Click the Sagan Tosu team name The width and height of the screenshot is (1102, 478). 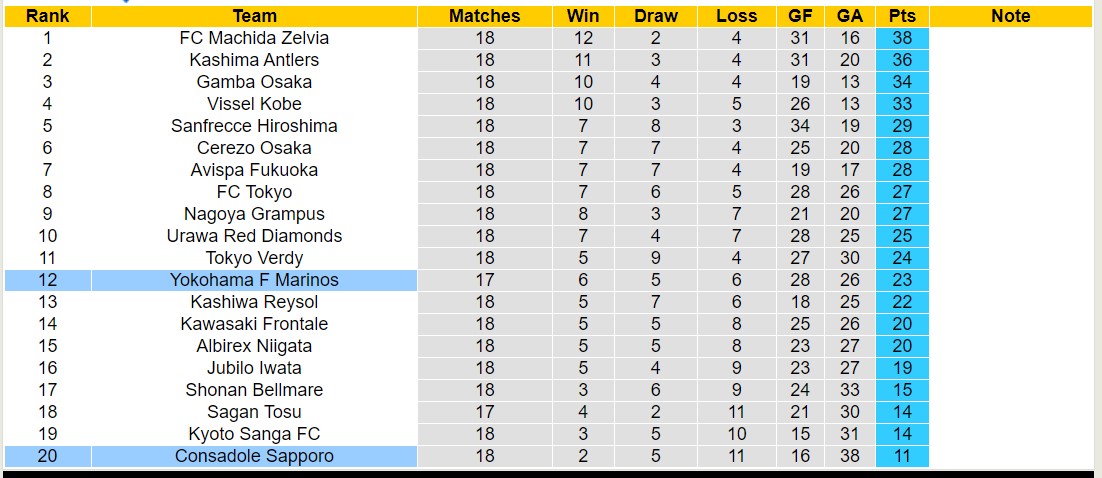coord(254,412)
